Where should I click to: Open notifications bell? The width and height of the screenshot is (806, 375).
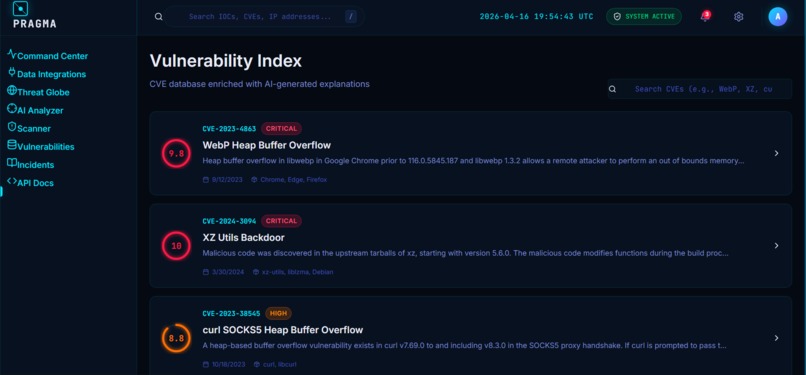click(x=705, y=16)
